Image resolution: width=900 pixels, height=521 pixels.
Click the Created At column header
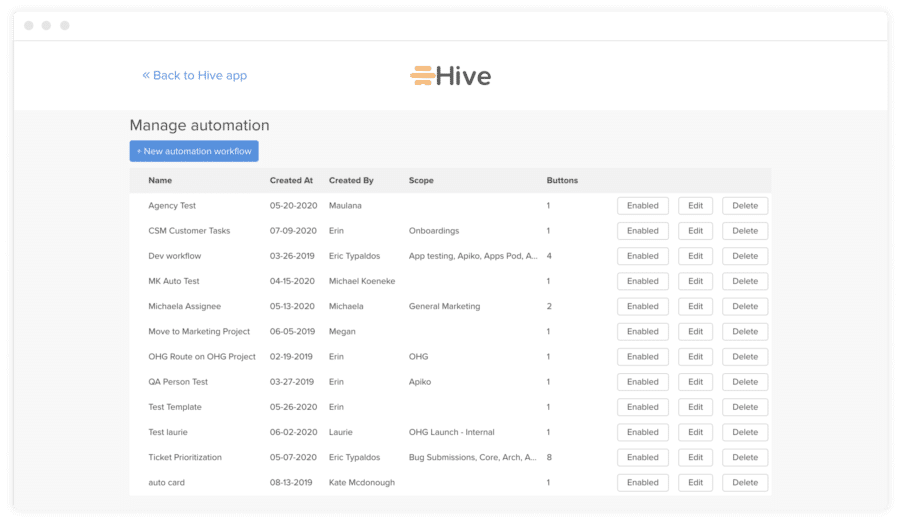tap(291, 180)
